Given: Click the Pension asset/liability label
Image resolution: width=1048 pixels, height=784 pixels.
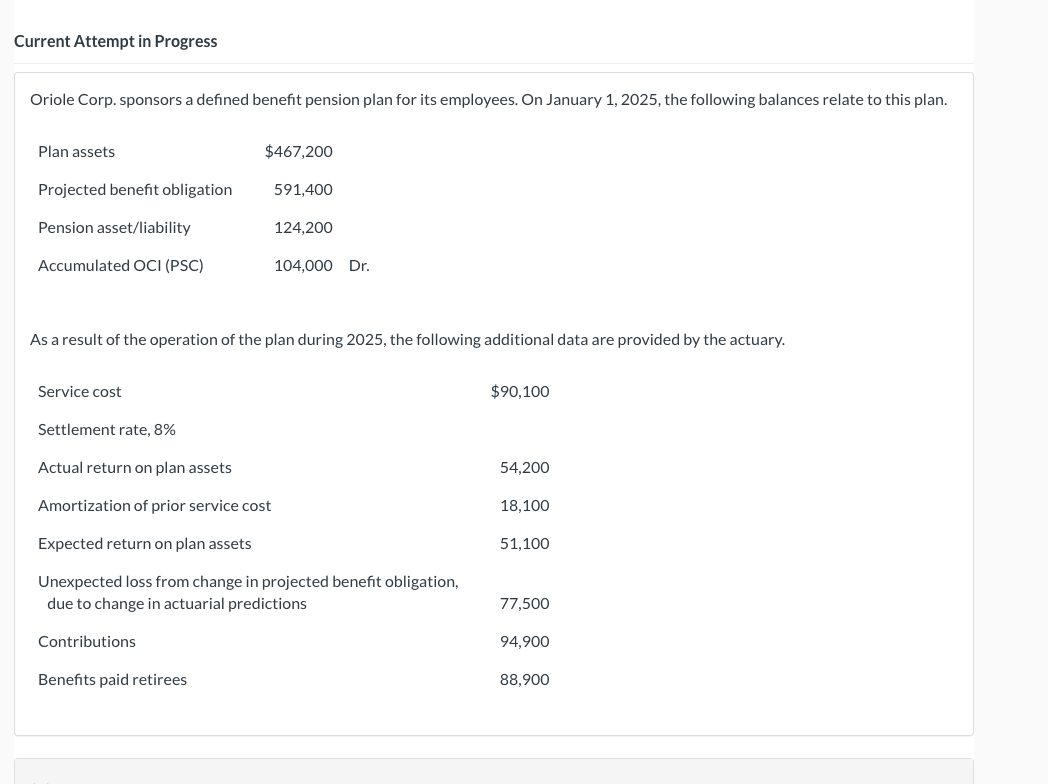Looking at the screenshot, I should point(114,227).
